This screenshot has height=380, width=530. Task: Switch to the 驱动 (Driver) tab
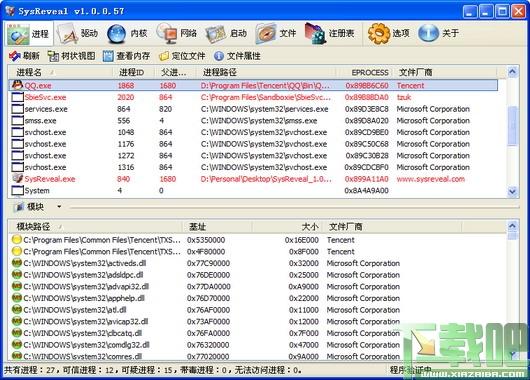point(78,33)
